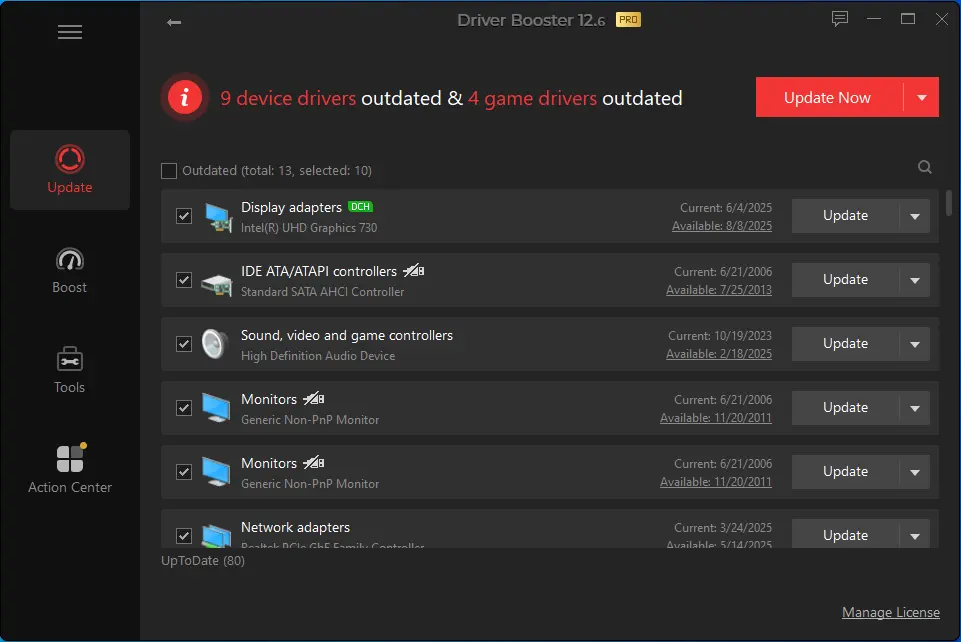The width and height of the screenshot is (961, 642).
Task: Select the Standard SATA AHCI Controller text
Action: [x=322, y=292]
